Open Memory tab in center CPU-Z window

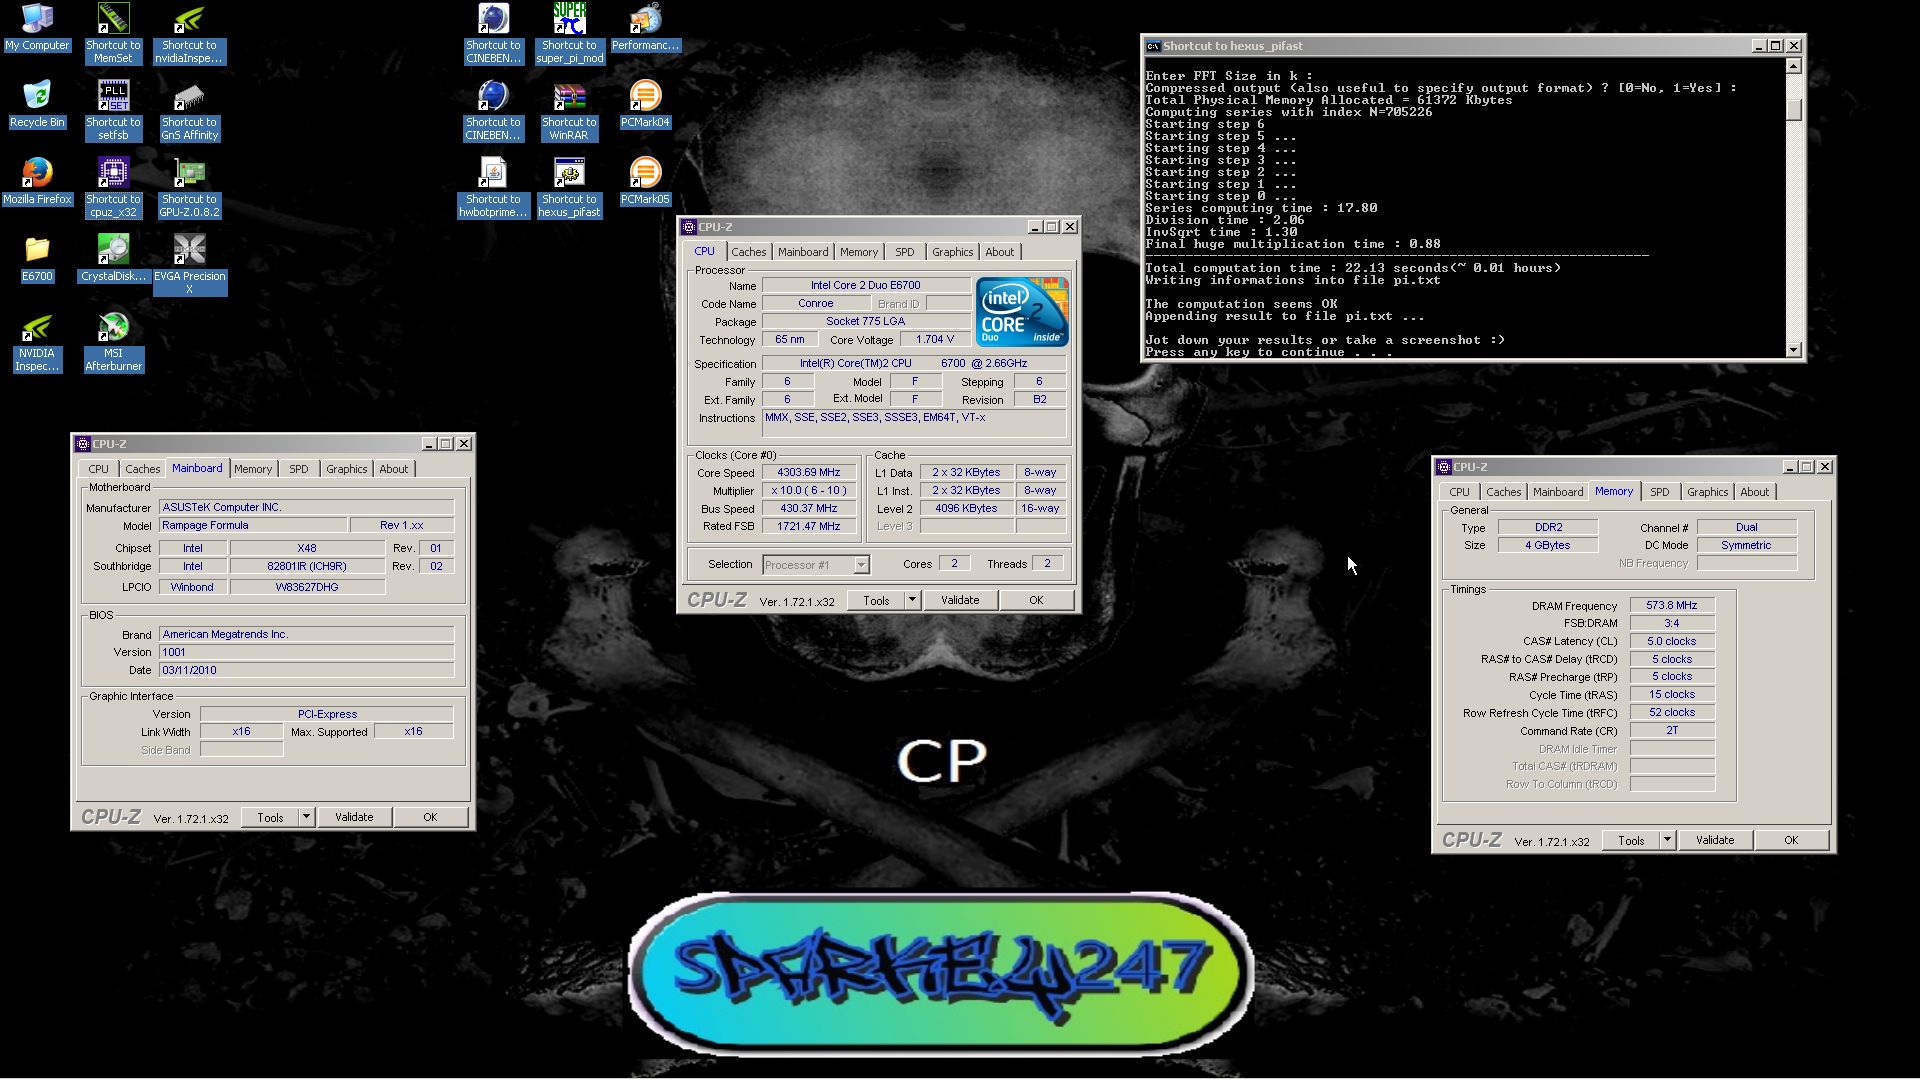[859, 252]
